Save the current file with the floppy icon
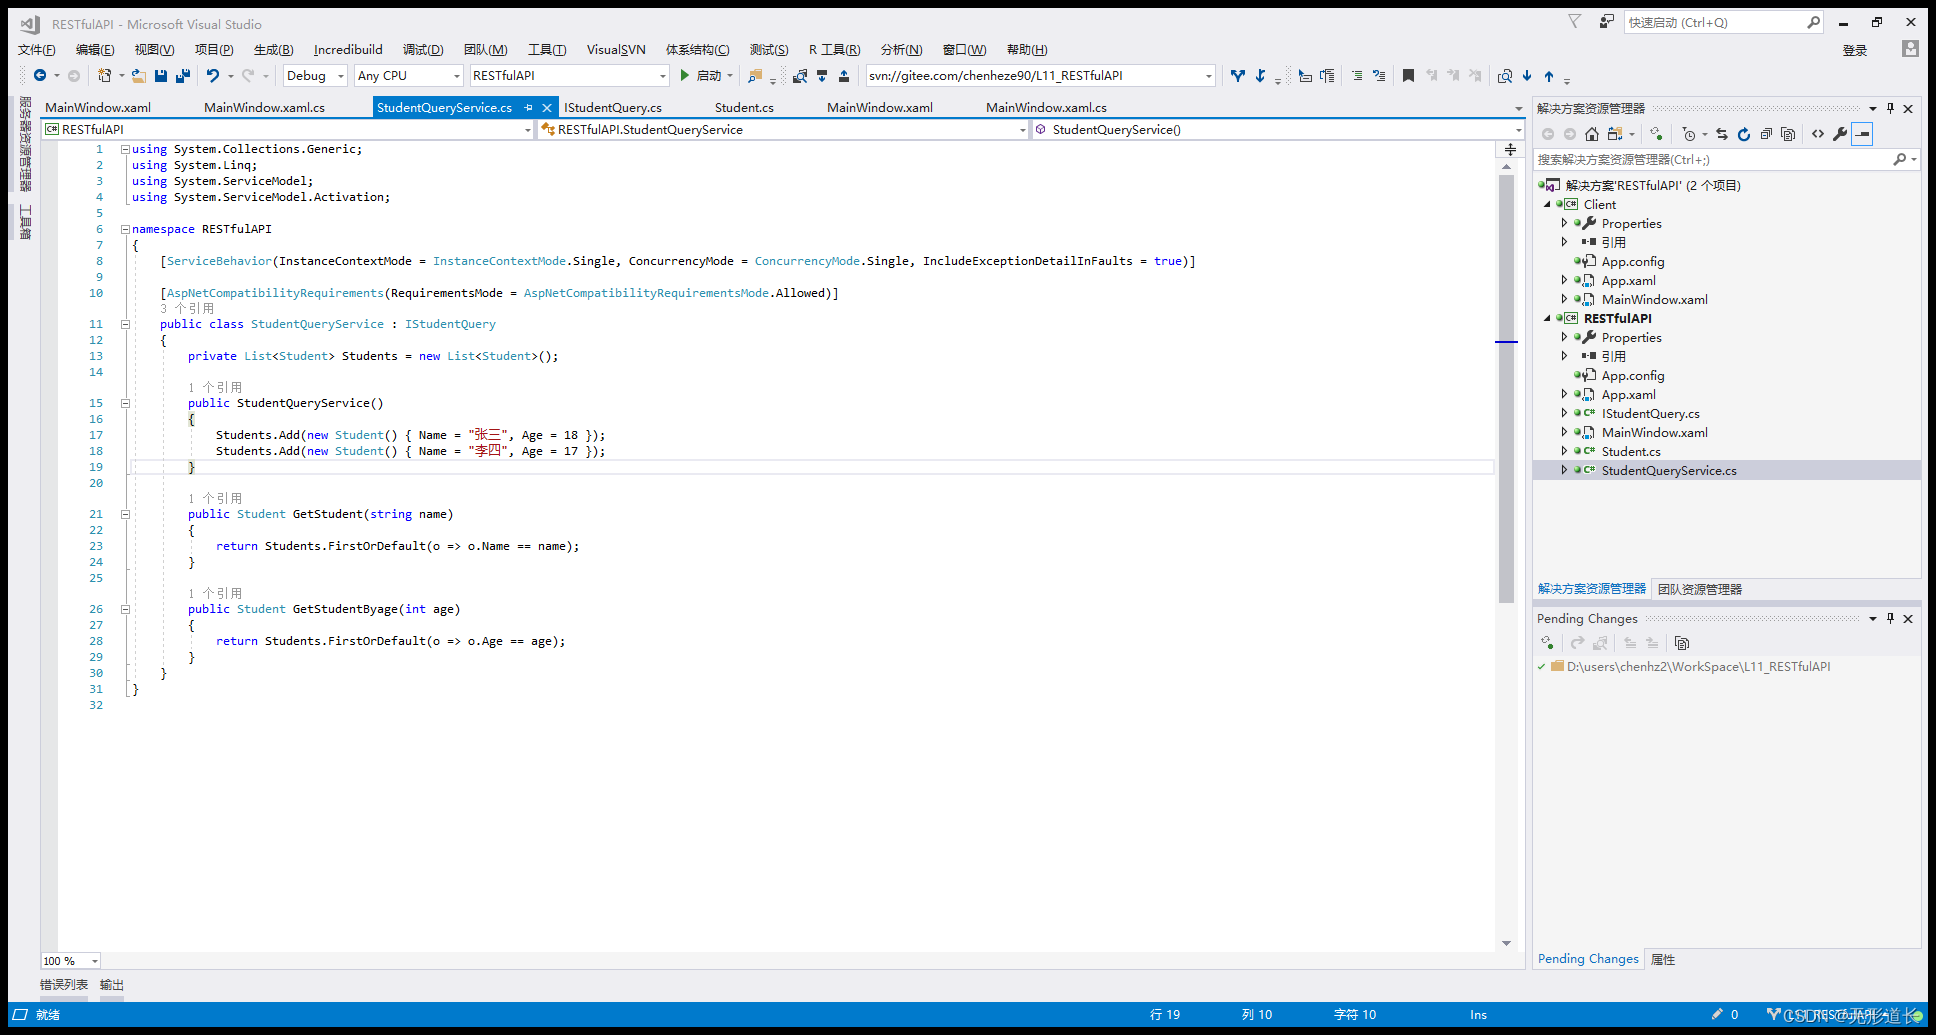The image size is (1936, 1035). click(161, 75)
